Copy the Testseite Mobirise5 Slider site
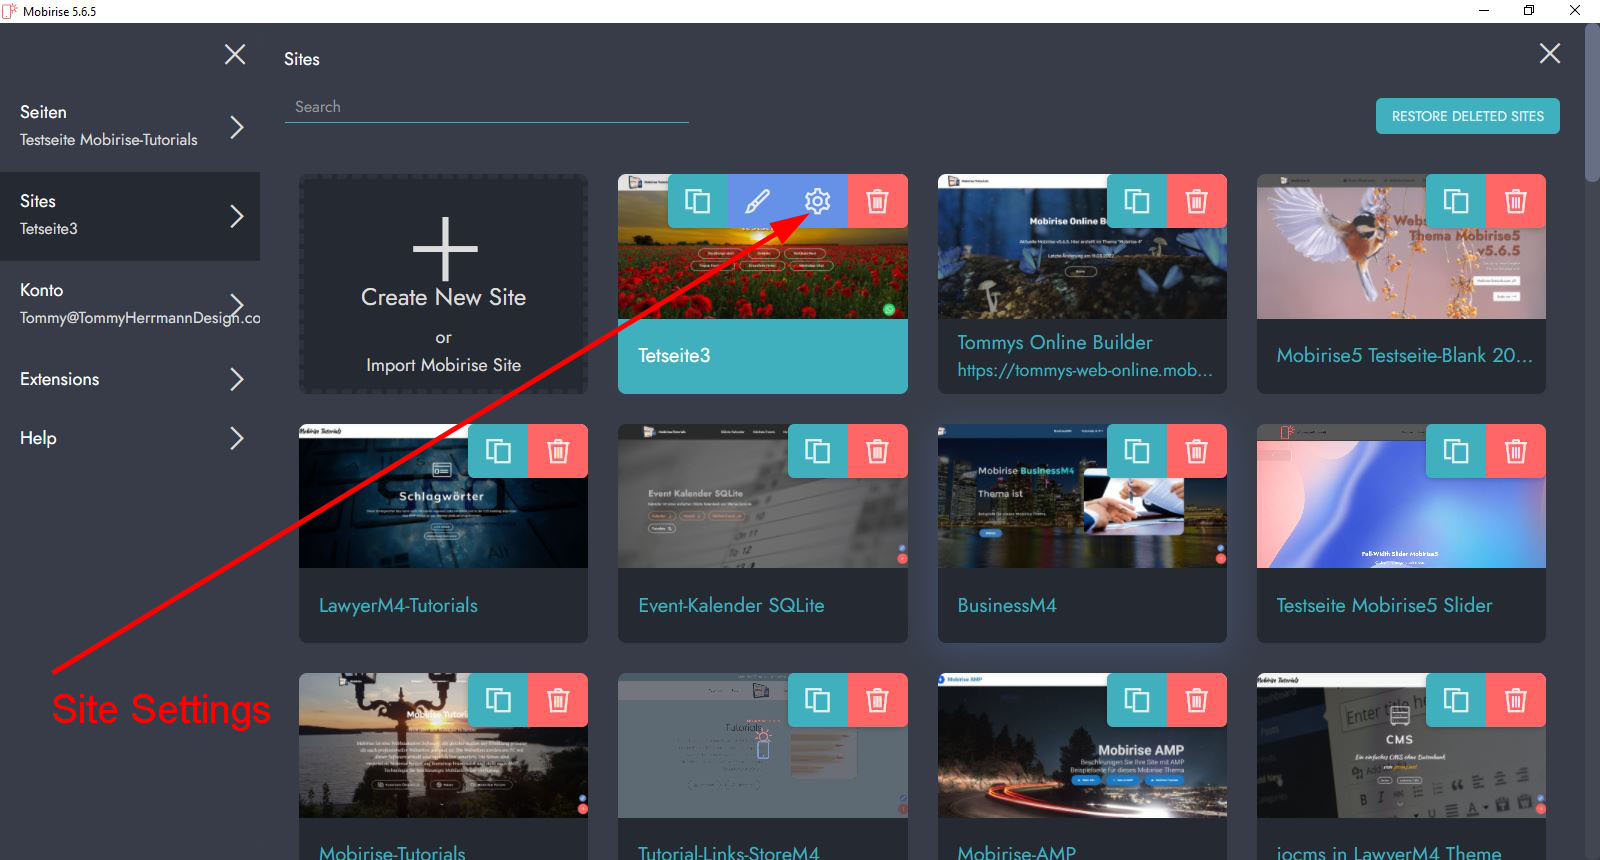The image size is (1600, 860). 1456,451
